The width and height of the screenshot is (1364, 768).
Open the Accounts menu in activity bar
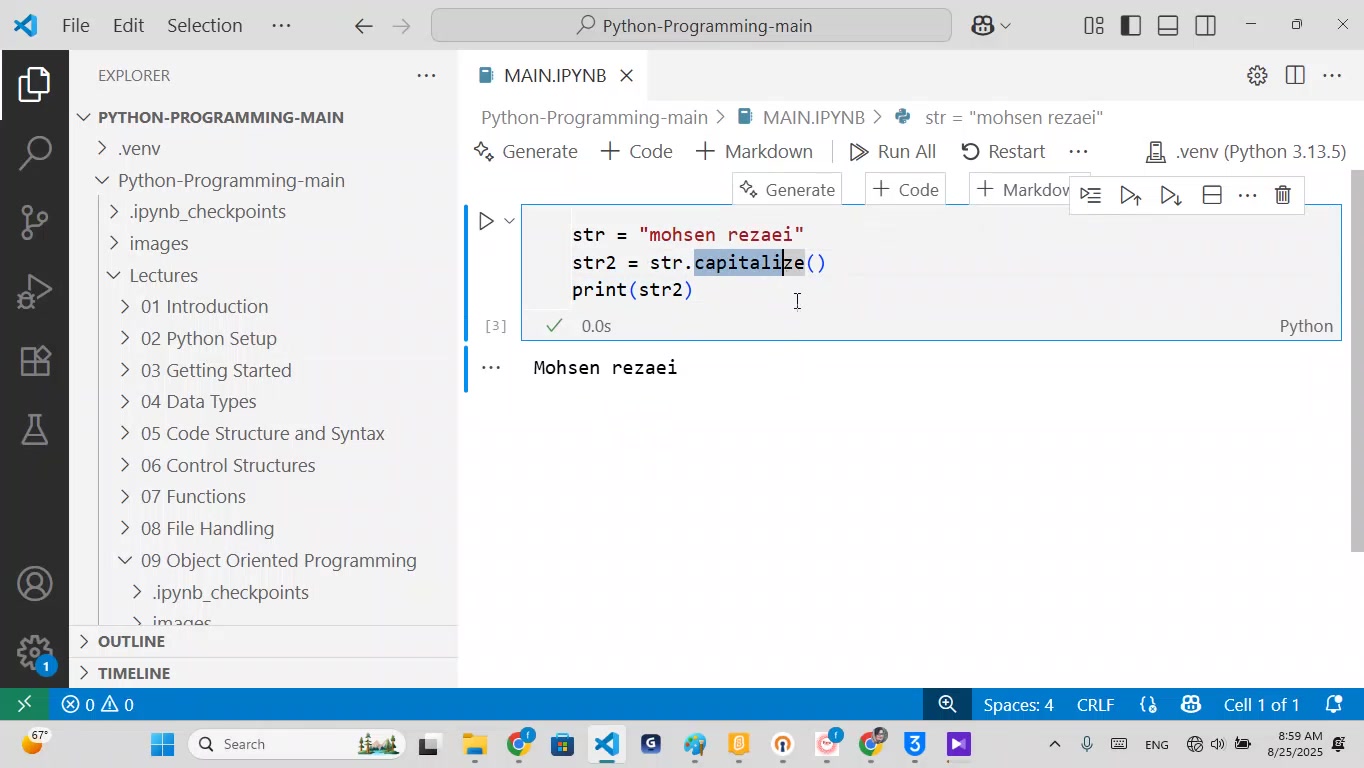tap(34, 585)
